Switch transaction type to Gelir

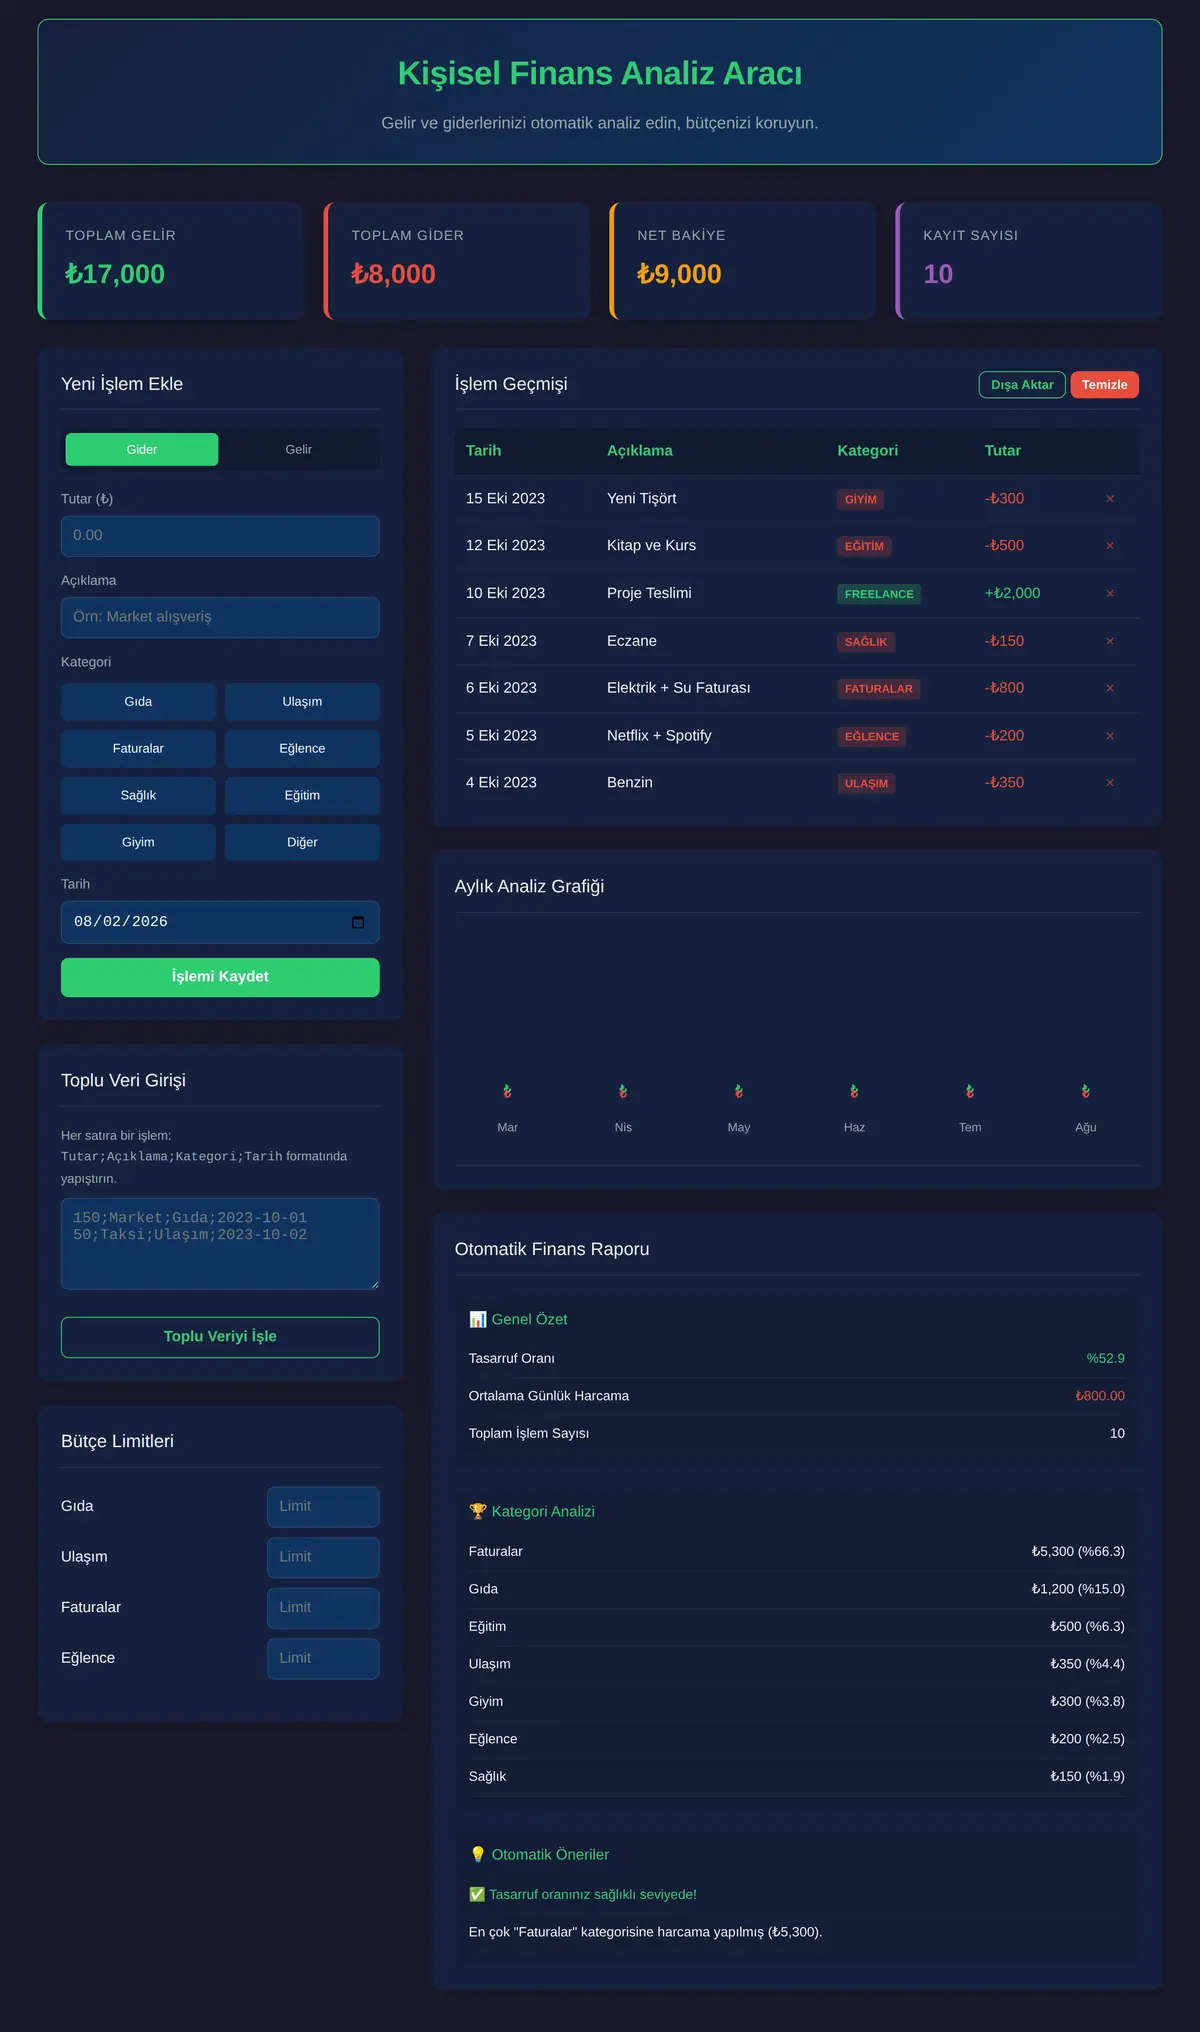[x=298, y=450]
